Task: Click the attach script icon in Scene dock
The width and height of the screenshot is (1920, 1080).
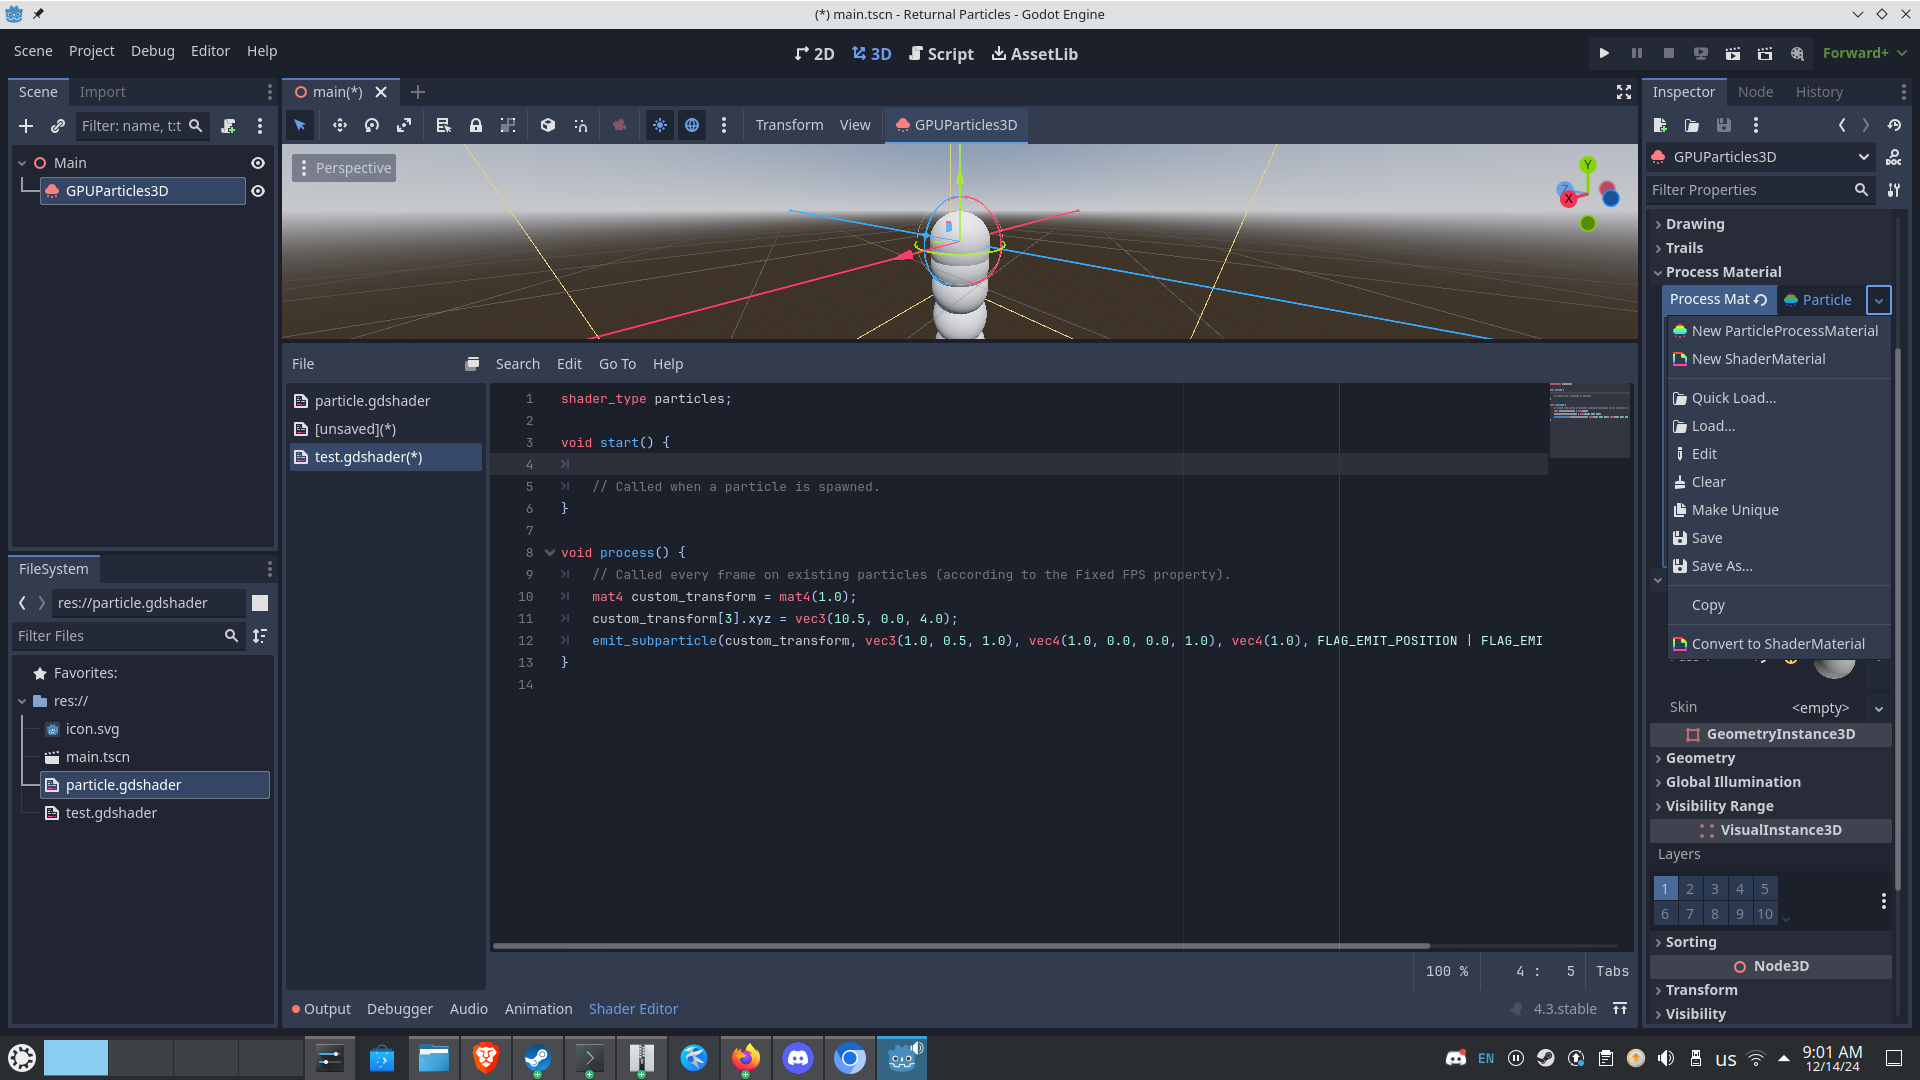Action: click(x=228, y=126)
